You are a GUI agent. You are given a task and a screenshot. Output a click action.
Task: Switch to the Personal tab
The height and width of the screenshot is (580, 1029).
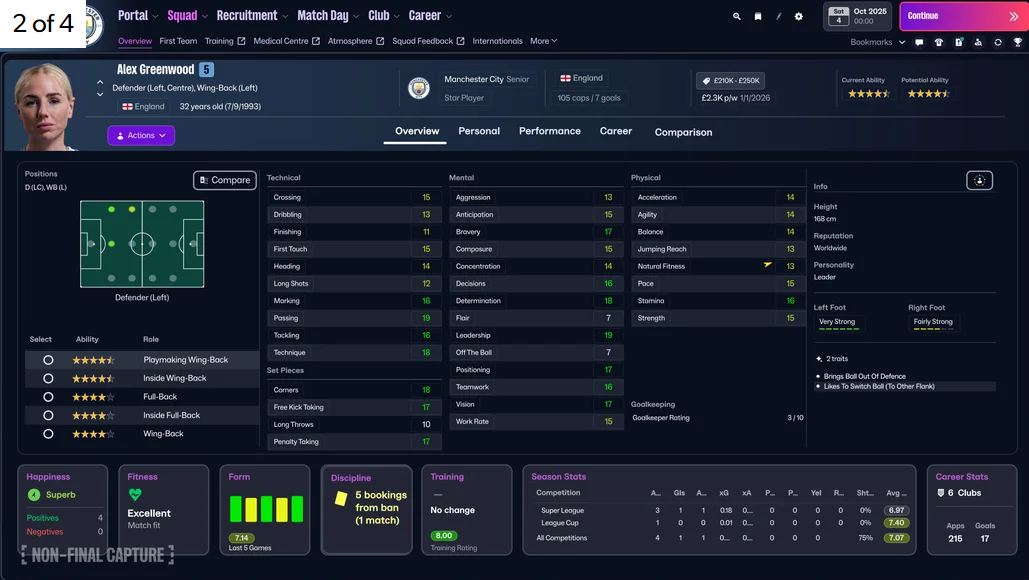coord(479,131)
